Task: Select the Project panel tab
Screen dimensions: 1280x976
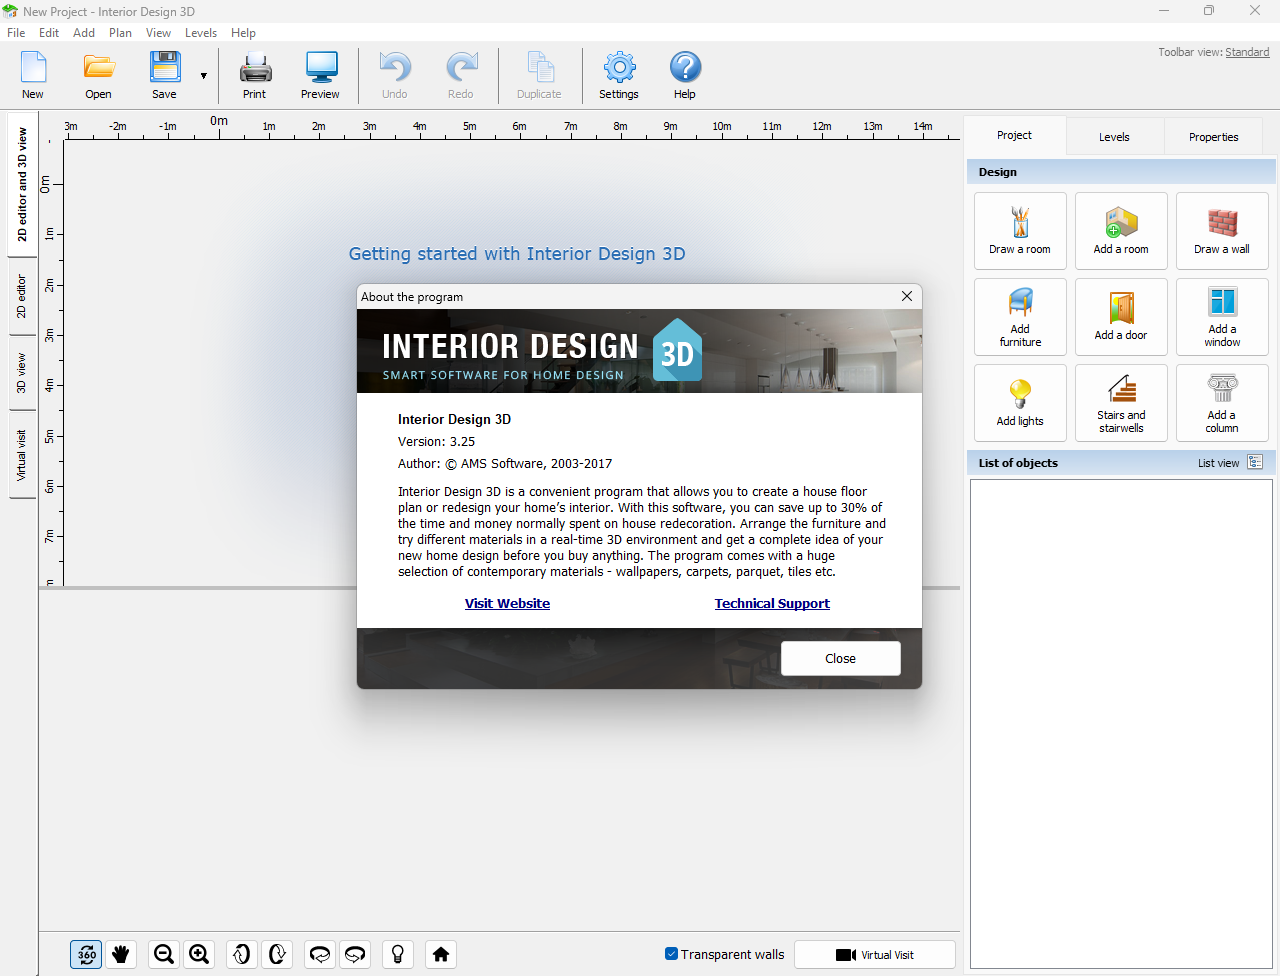Action: tap(1014, 135)
